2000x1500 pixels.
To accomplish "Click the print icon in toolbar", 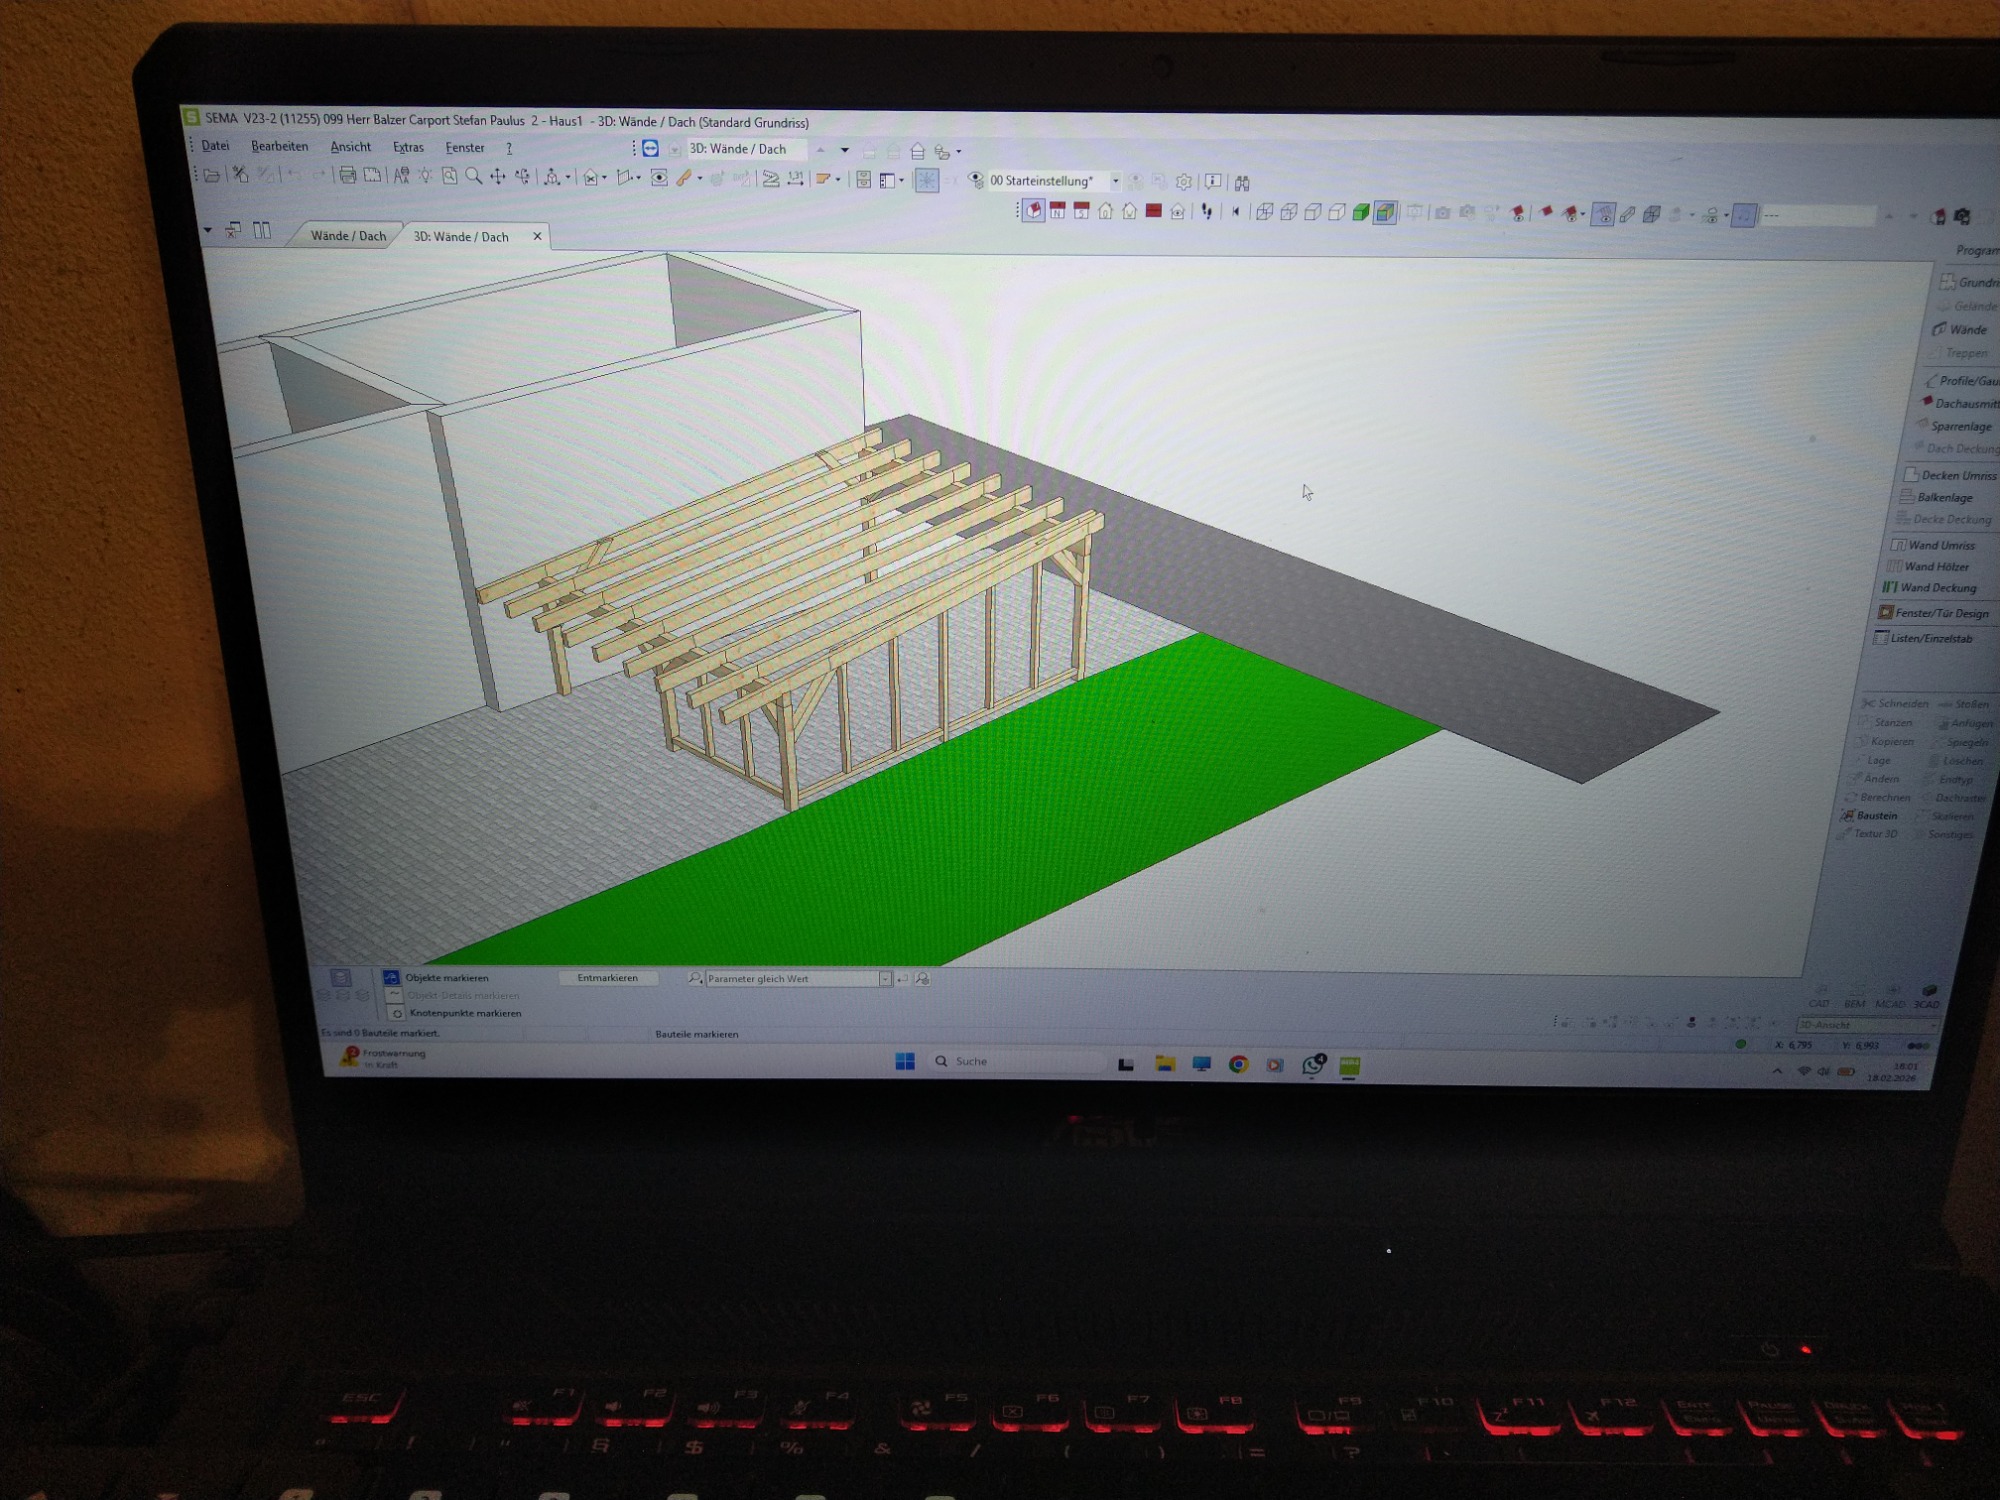I will (x=347, y=176).
